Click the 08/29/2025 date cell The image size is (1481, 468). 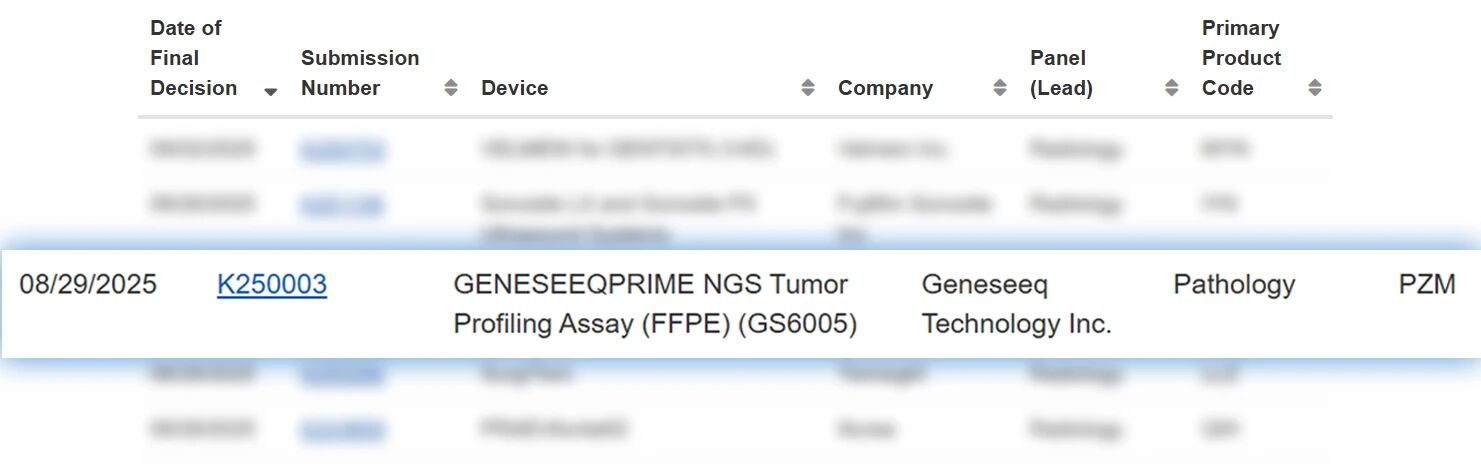(88, 285)
